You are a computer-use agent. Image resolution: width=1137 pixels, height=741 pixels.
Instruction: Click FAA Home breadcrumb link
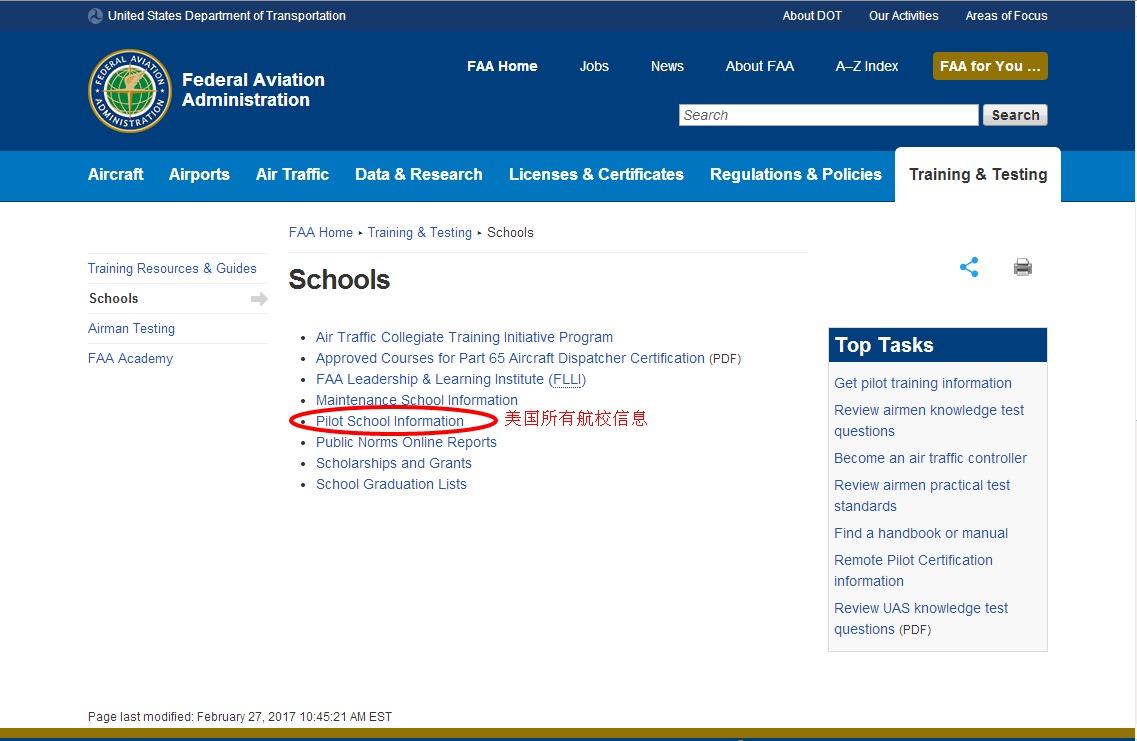(321, 232)
